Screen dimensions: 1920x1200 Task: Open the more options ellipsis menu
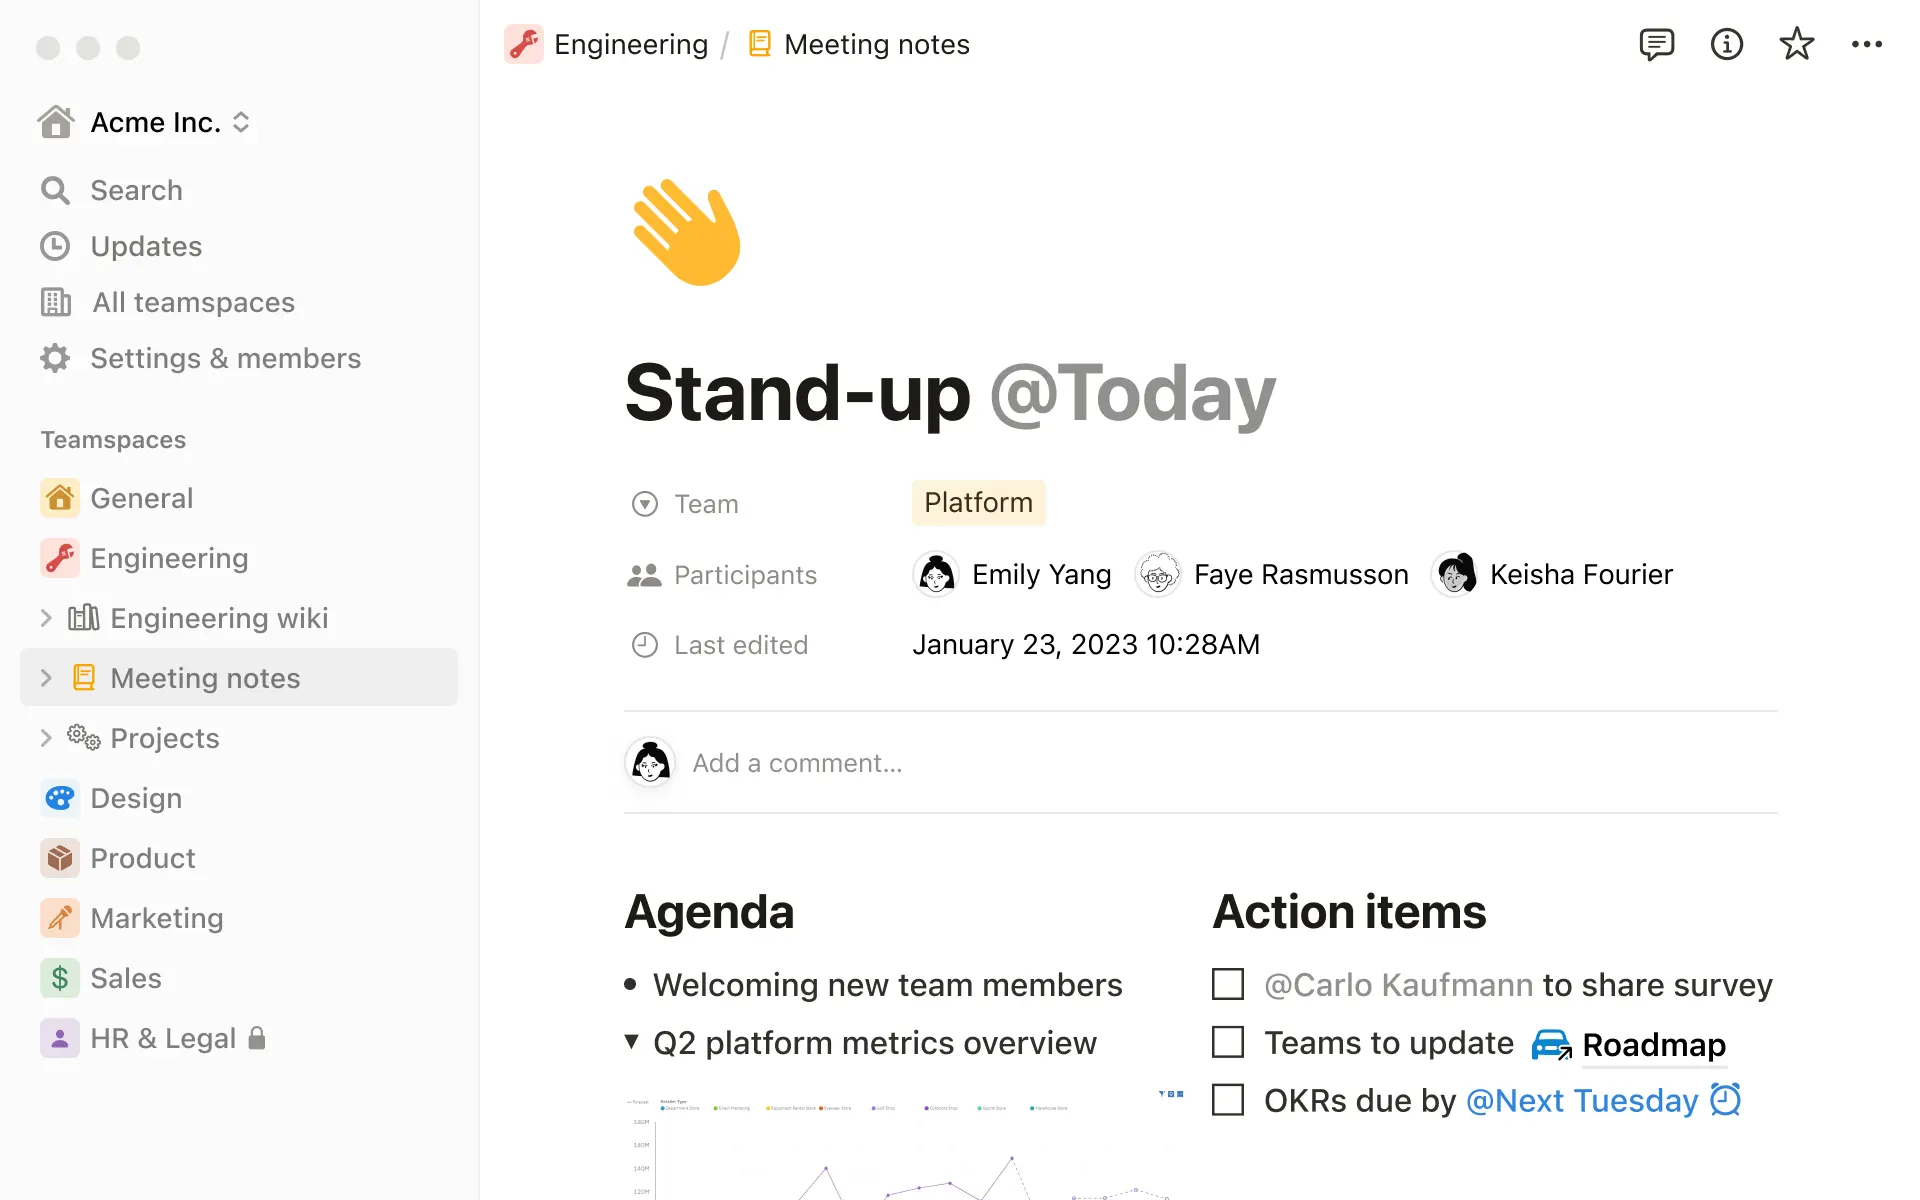click(x=1869, y=44)
